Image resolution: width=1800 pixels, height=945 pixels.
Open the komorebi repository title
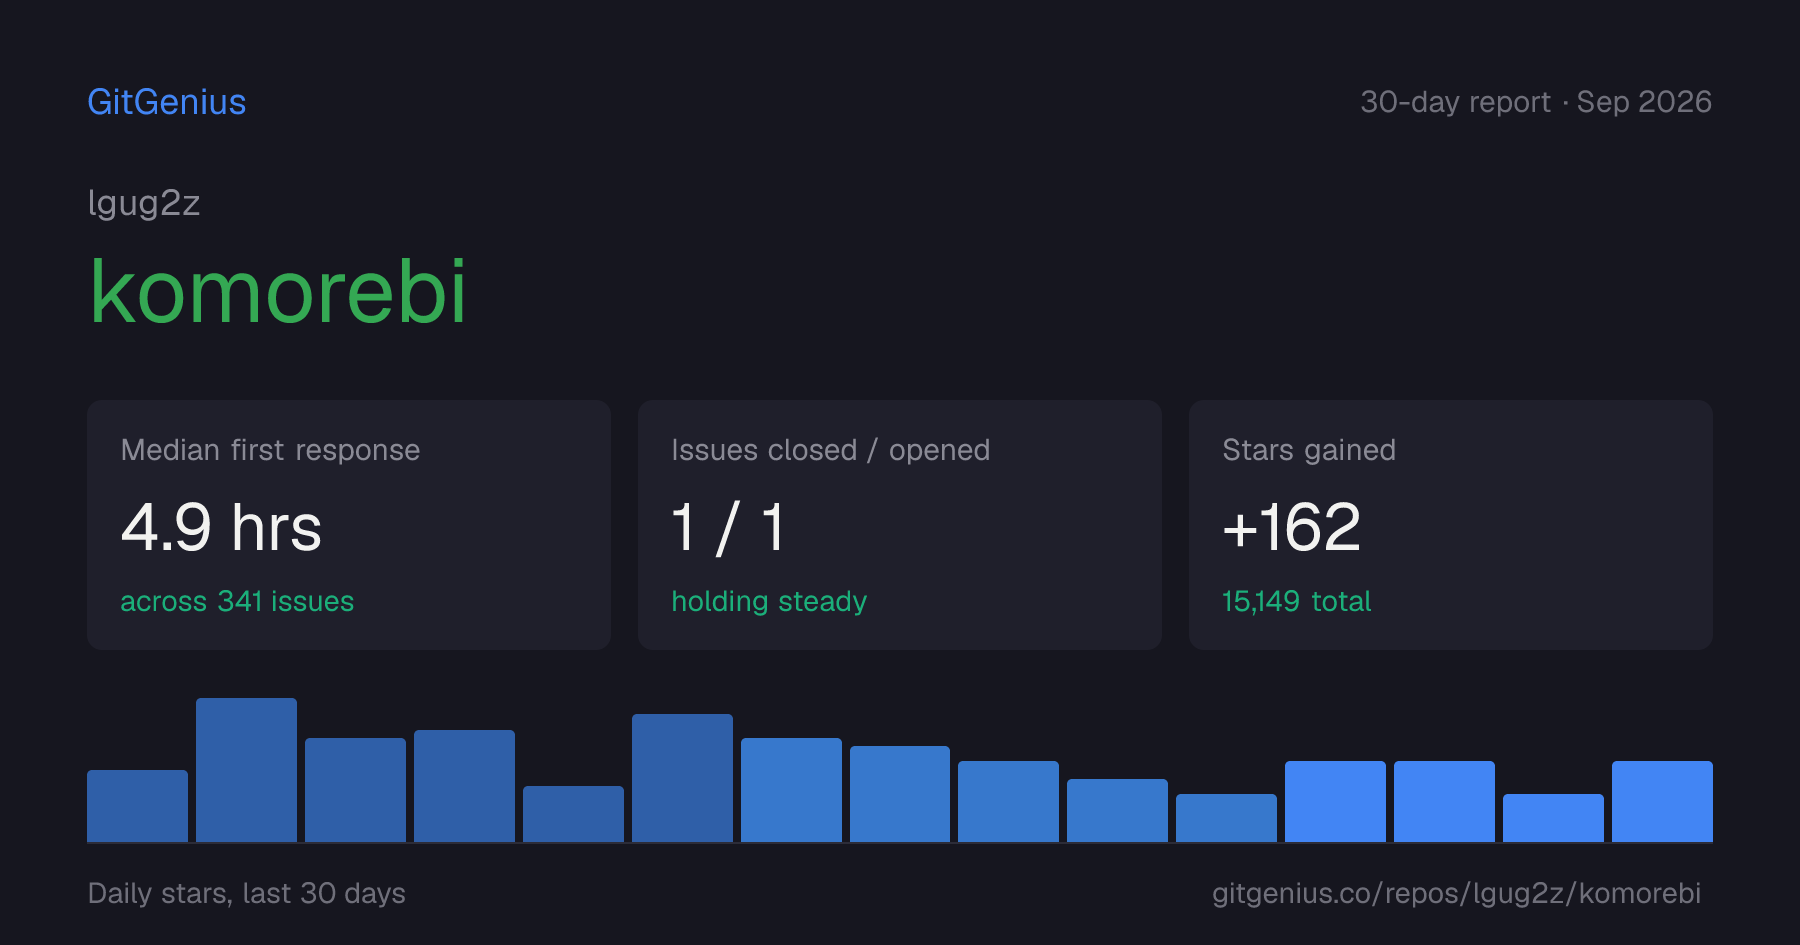coord(278,291)
